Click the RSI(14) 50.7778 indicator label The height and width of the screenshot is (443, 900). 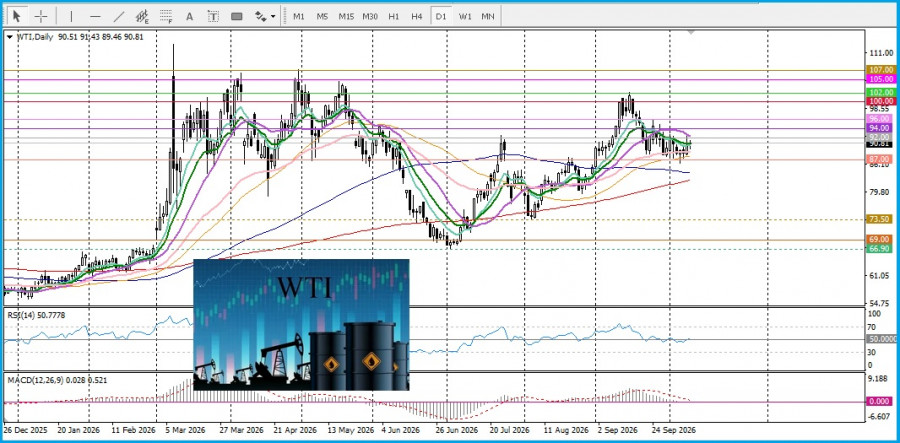(x=36, y=314)
